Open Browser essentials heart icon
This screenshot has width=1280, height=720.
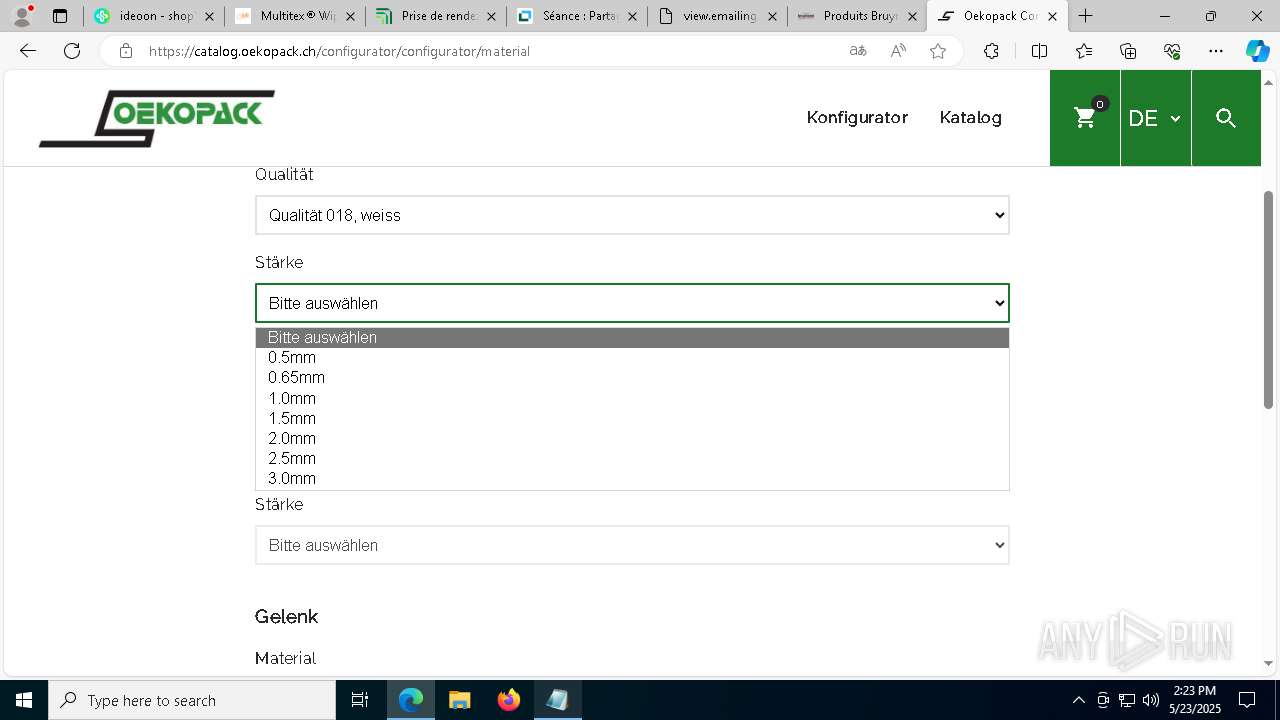pyautogui.click(x=1172, y=51)
